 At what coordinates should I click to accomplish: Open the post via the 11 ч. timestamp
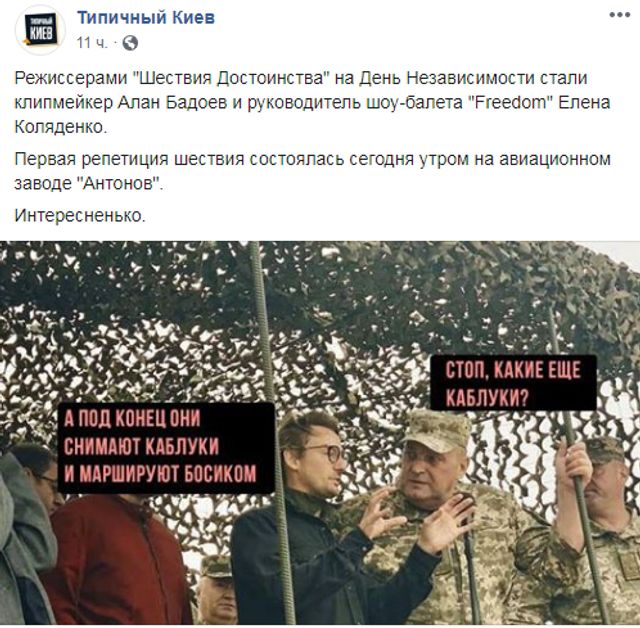click(92, 43)
